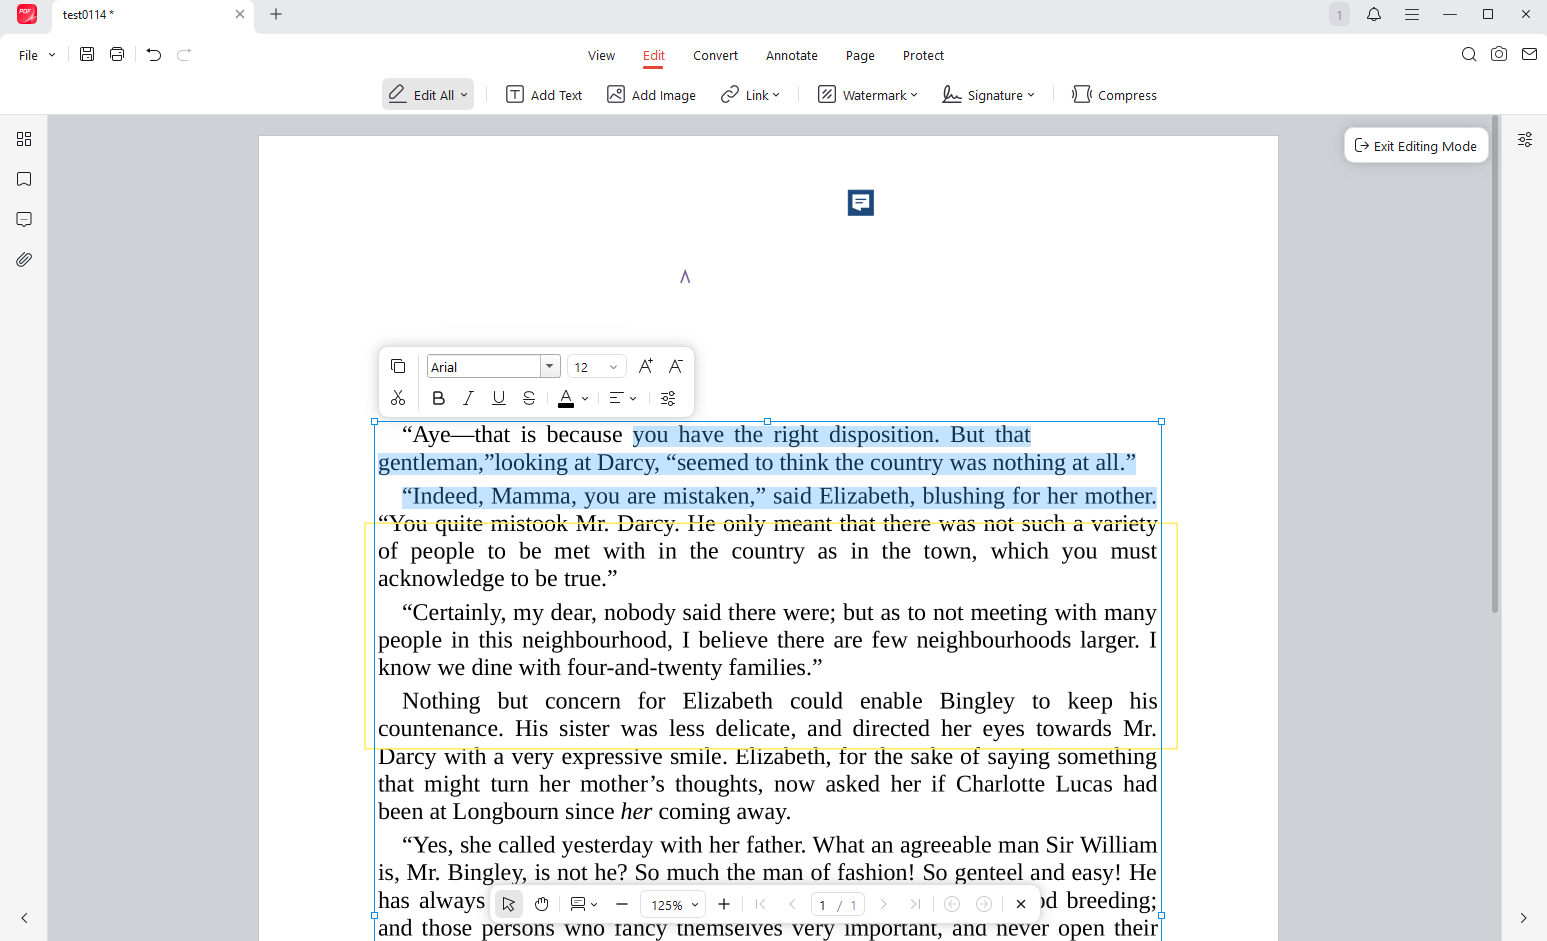Screen dimensions: 1547x941
Task: Toggle italic formatting
Action: click(x=468, y=397)
